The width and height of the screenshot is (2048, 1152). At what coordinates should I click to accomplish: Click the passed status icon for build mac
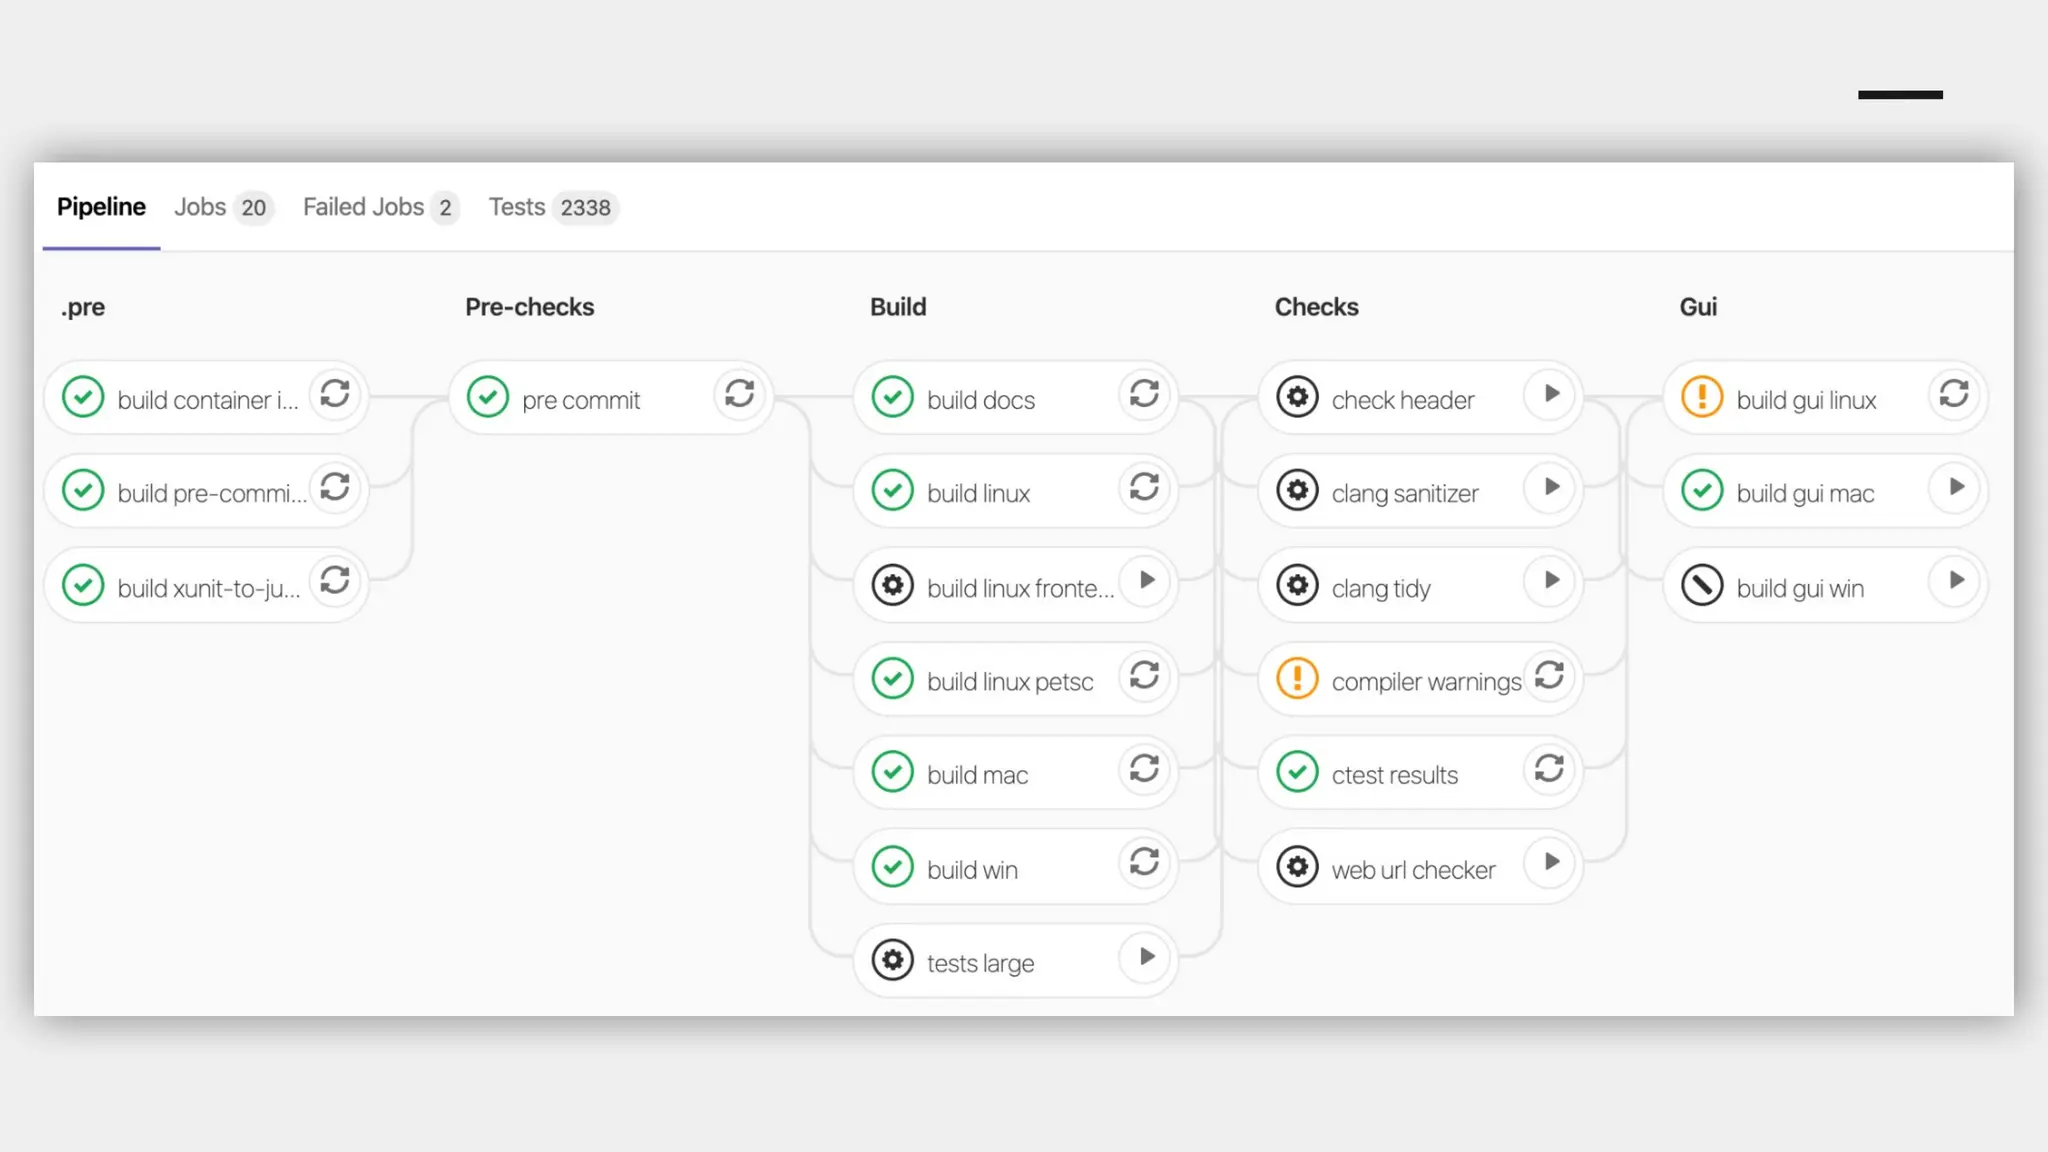tap(893, 772)
